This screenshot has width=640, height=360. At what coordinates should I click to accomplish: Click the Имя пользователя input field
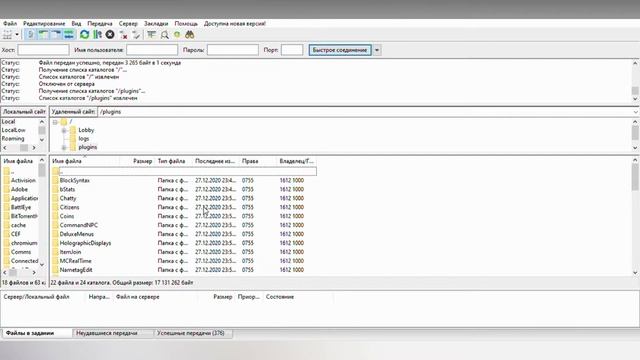[x=152, y=50]
